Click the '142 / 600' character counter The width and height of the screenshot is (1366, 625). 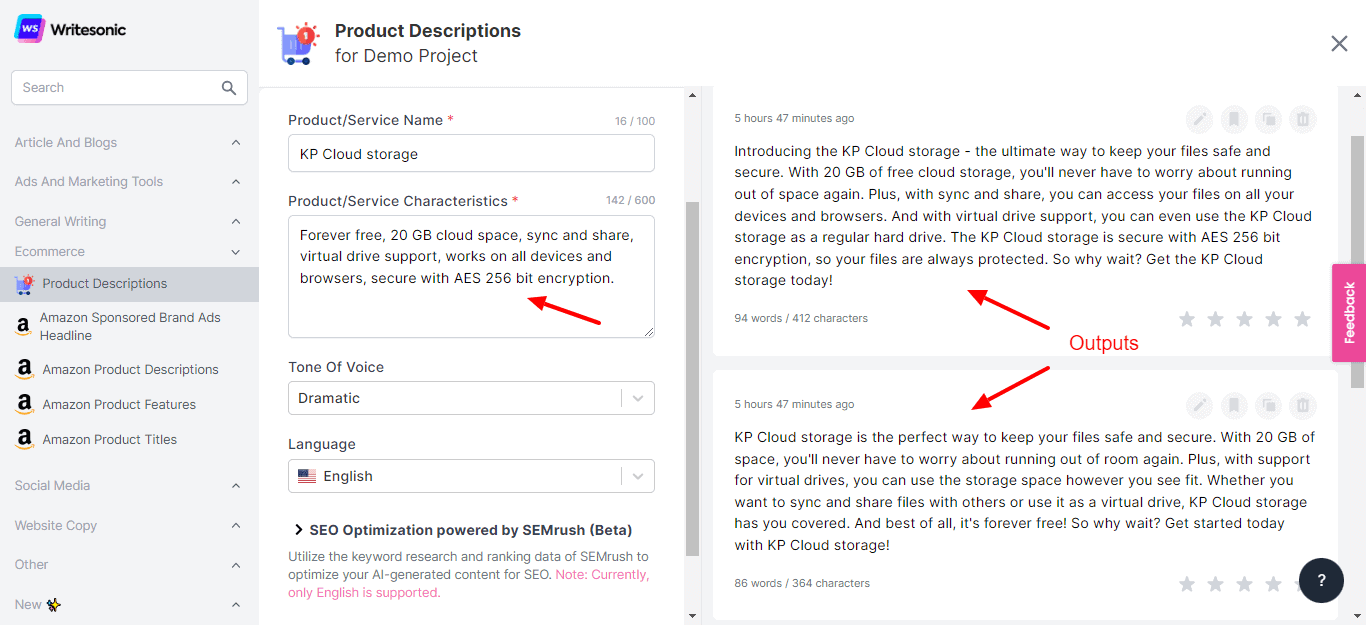(x=630, y=201)
